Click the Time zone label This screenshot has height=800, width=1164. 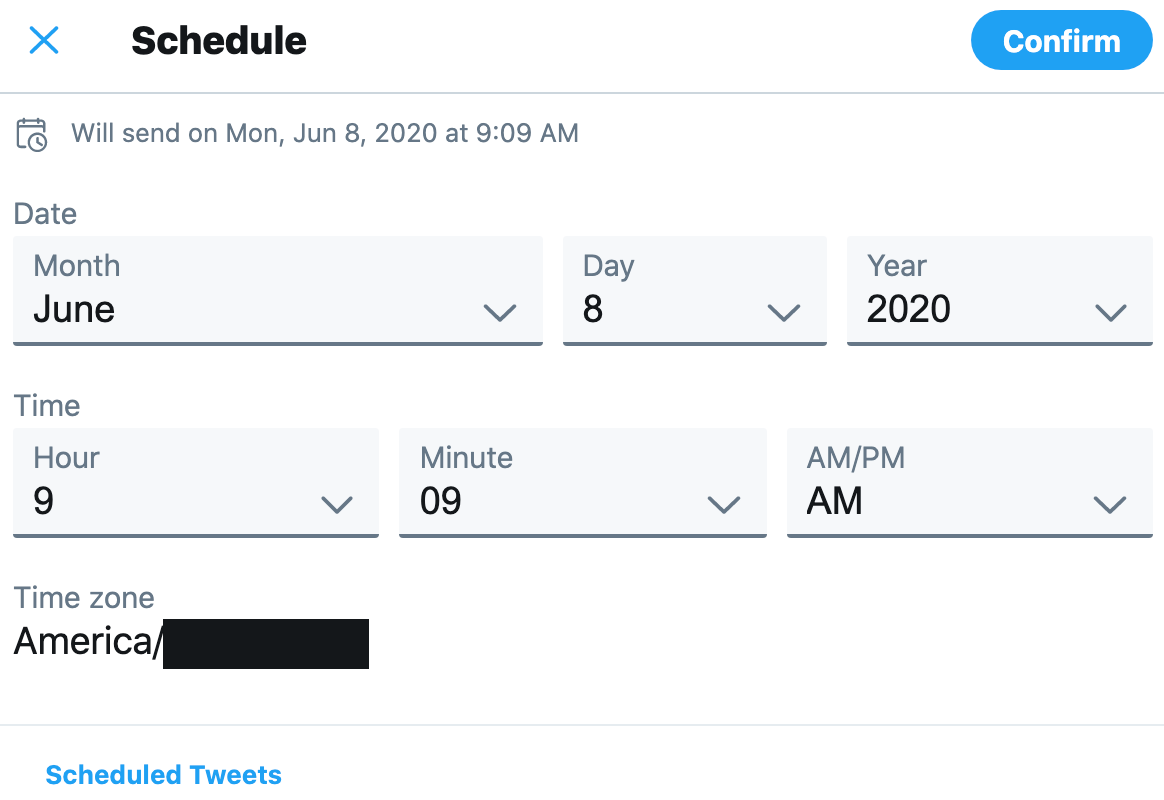84,598
